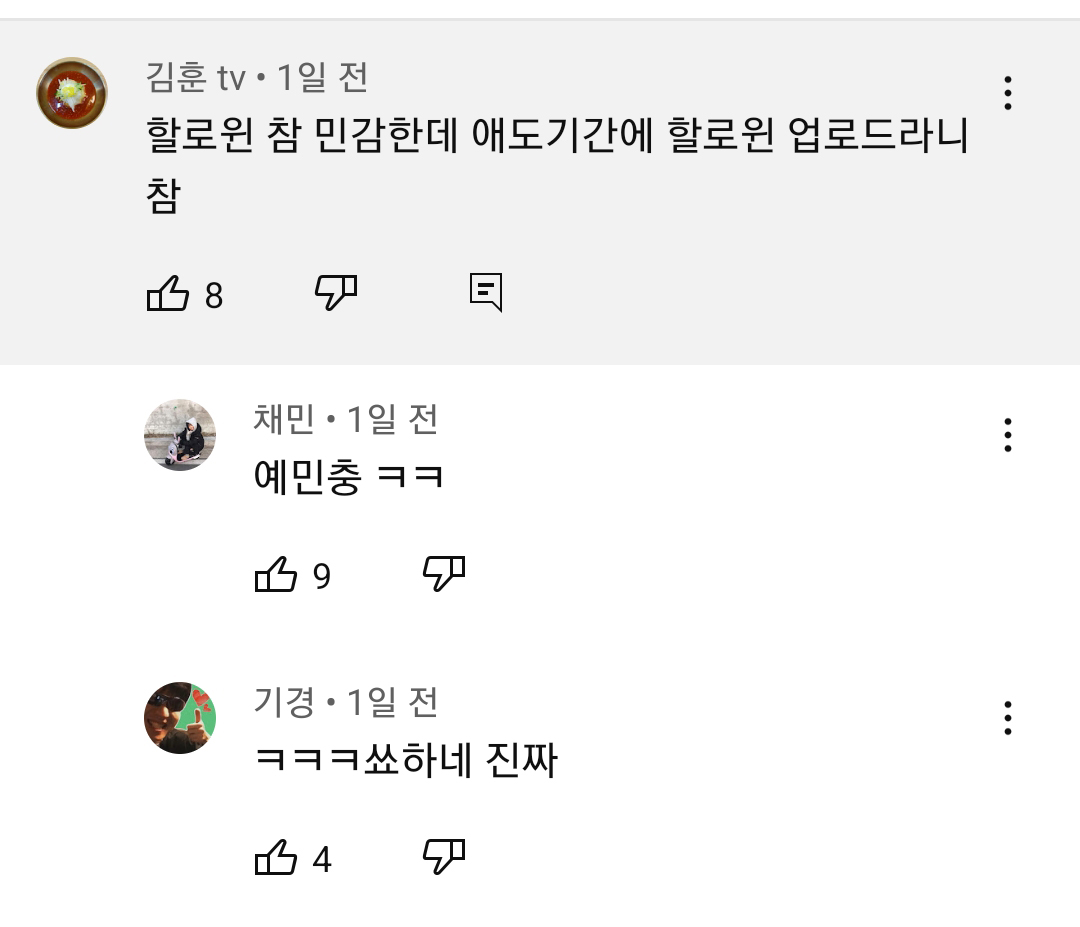Viewport: 1080px width, 927px height.
Task: Click the like count 9 on 채민's reply
Action: [322, 576]
